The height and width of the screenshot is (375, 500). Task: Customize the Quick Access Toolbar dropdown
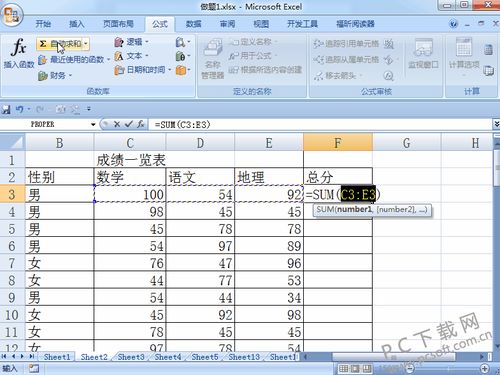[x=89, y=109]
